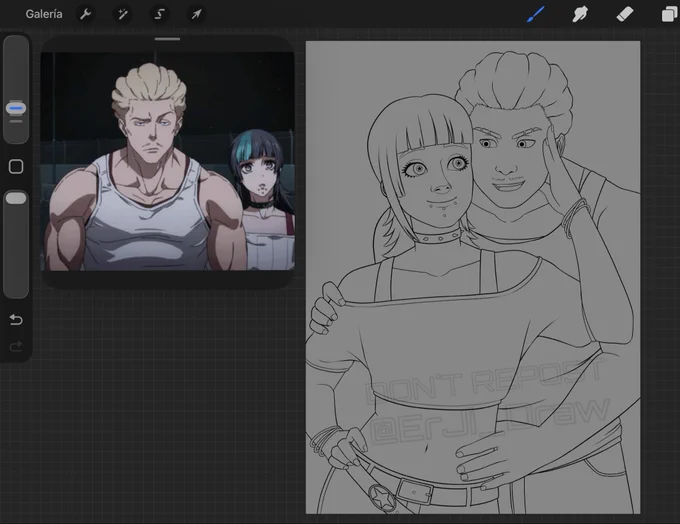Image resolution: width=680 pixels, height=524 pixels.
Task: Tap the square Modify button in sidebar
Action: point(16,167)
